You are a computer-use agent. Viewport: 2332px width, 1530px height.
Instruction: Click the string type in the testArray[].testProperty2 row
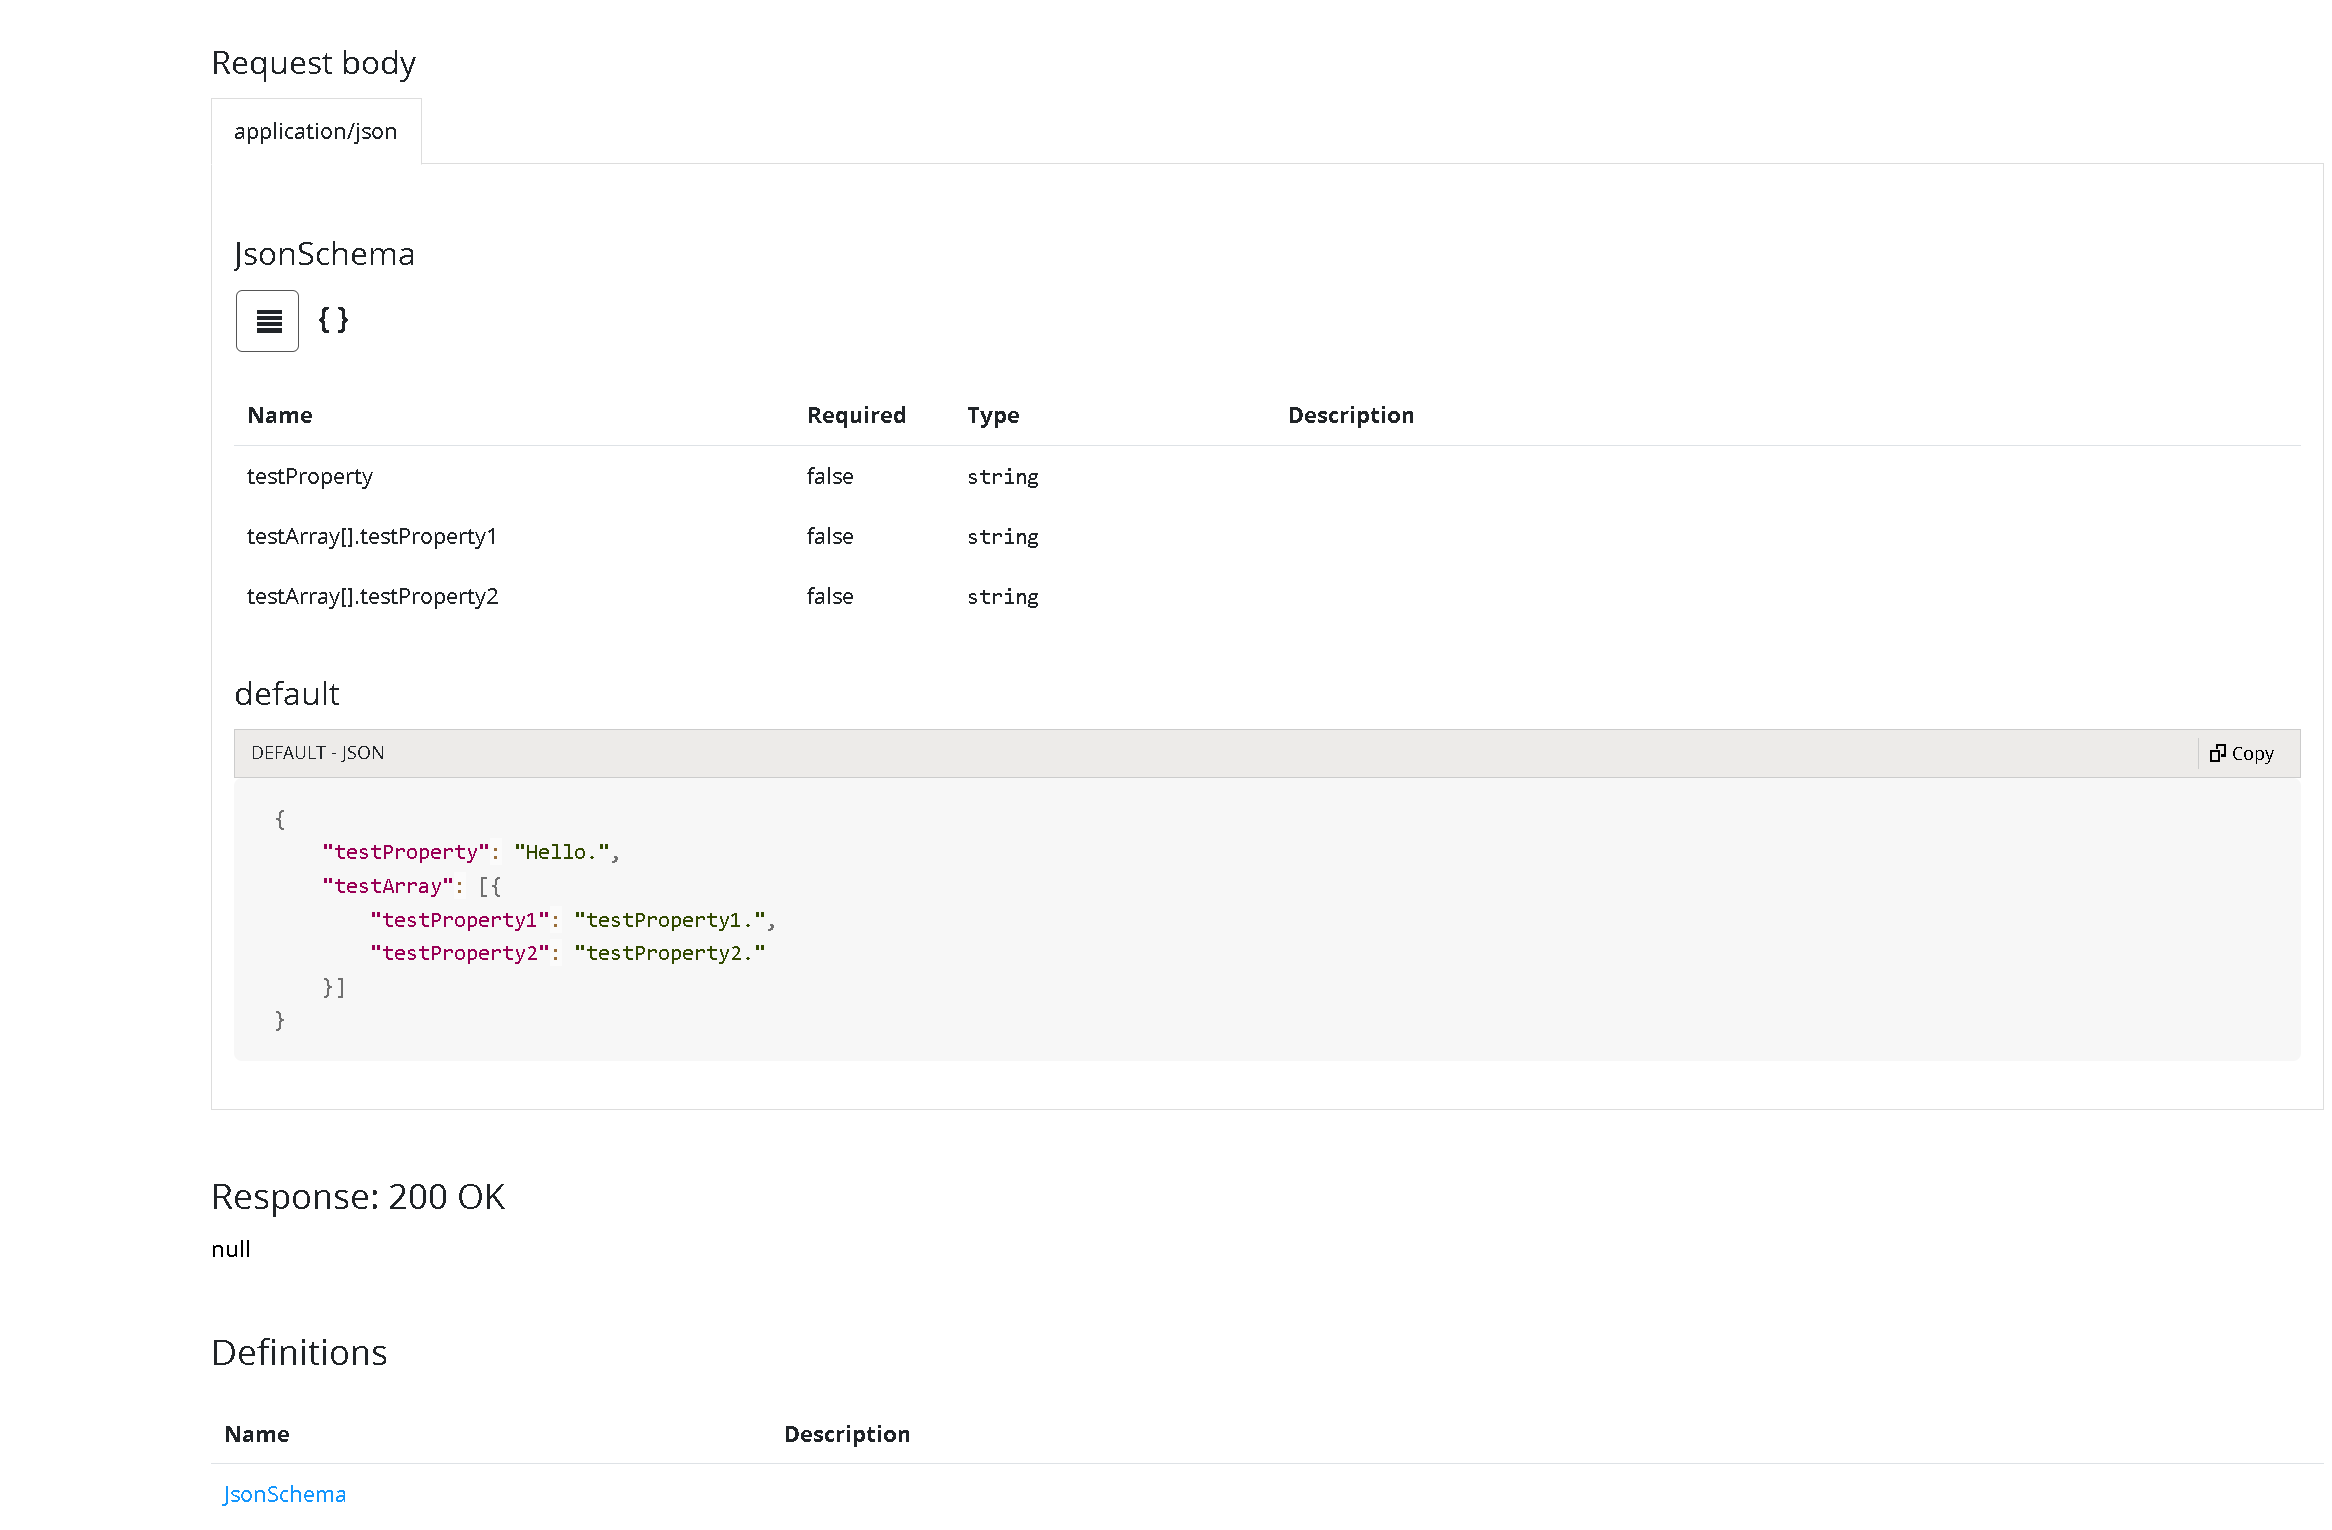[x=1003, y=597]
